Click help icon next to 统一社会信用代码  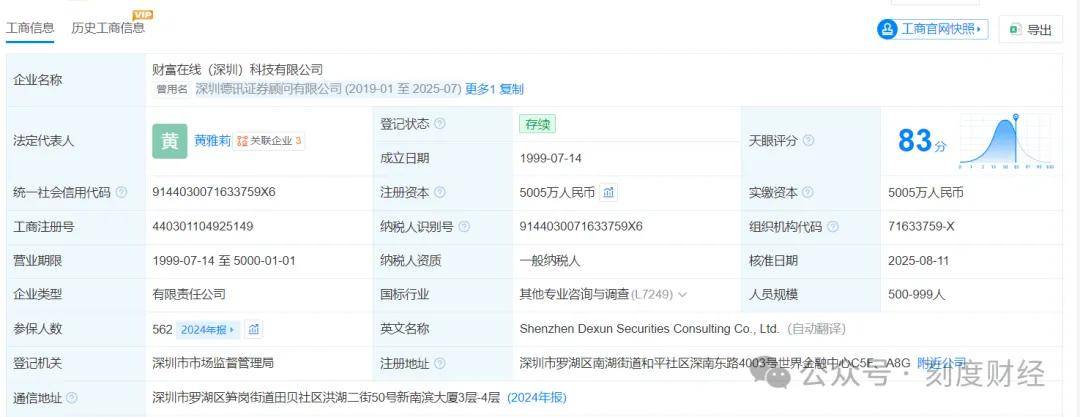coord(122,192)
